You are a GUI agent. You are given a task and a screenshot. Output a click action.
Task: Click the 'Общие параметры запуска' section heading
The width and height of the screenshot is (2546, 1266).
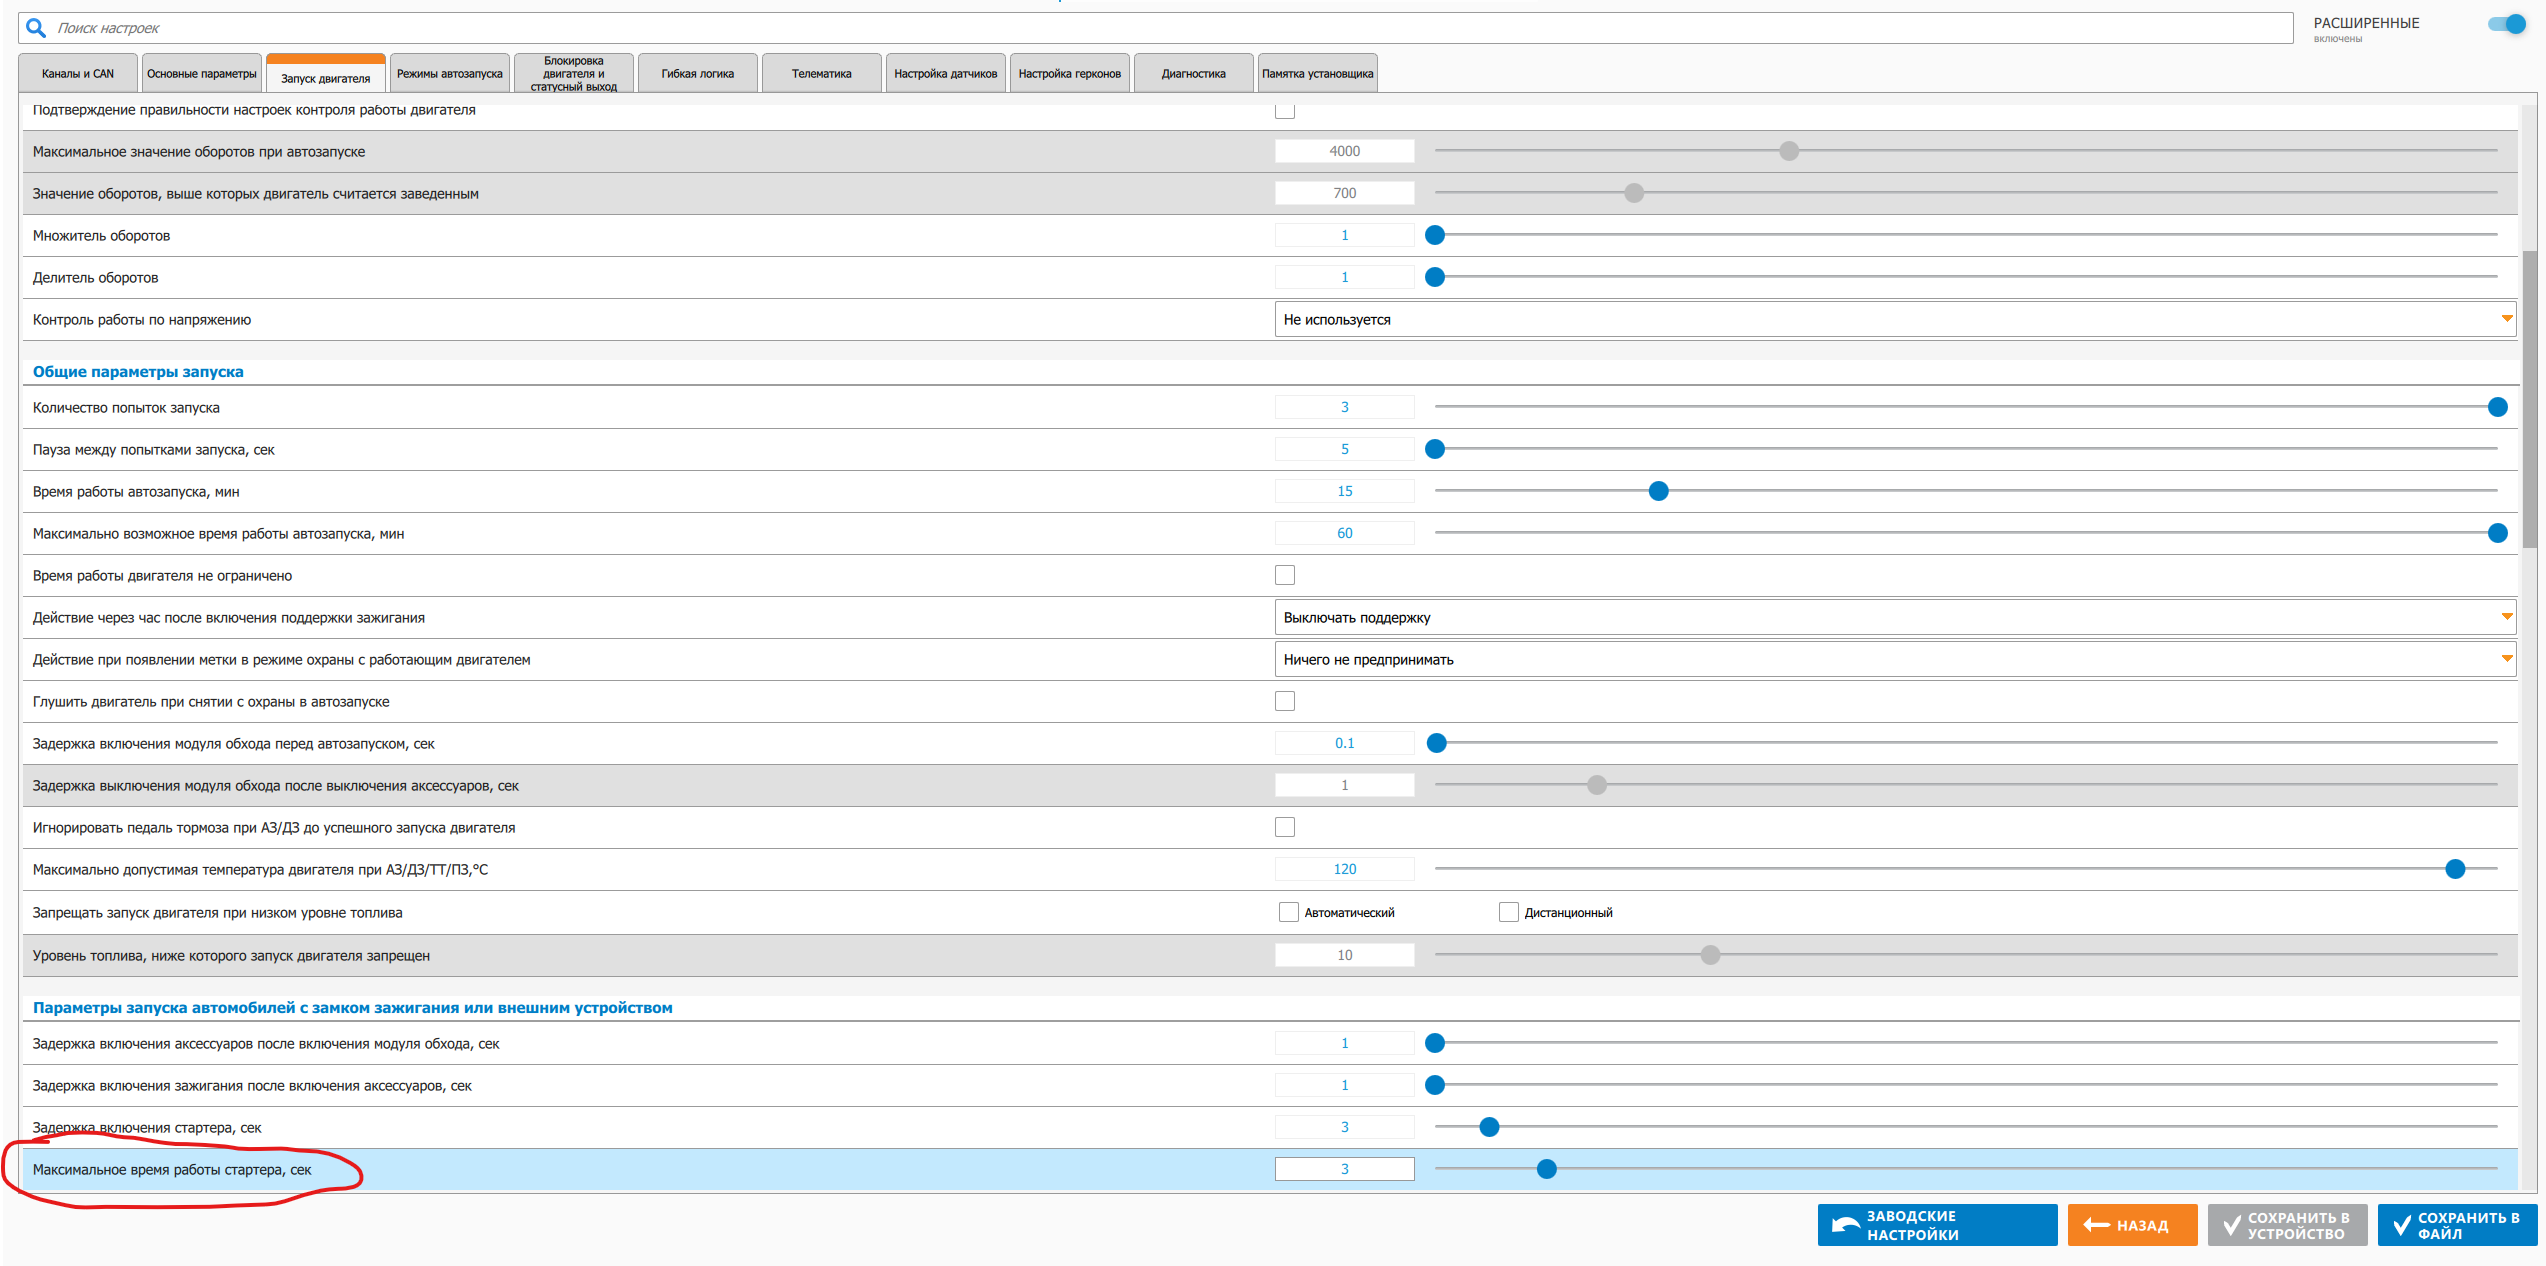click(138, 372)
